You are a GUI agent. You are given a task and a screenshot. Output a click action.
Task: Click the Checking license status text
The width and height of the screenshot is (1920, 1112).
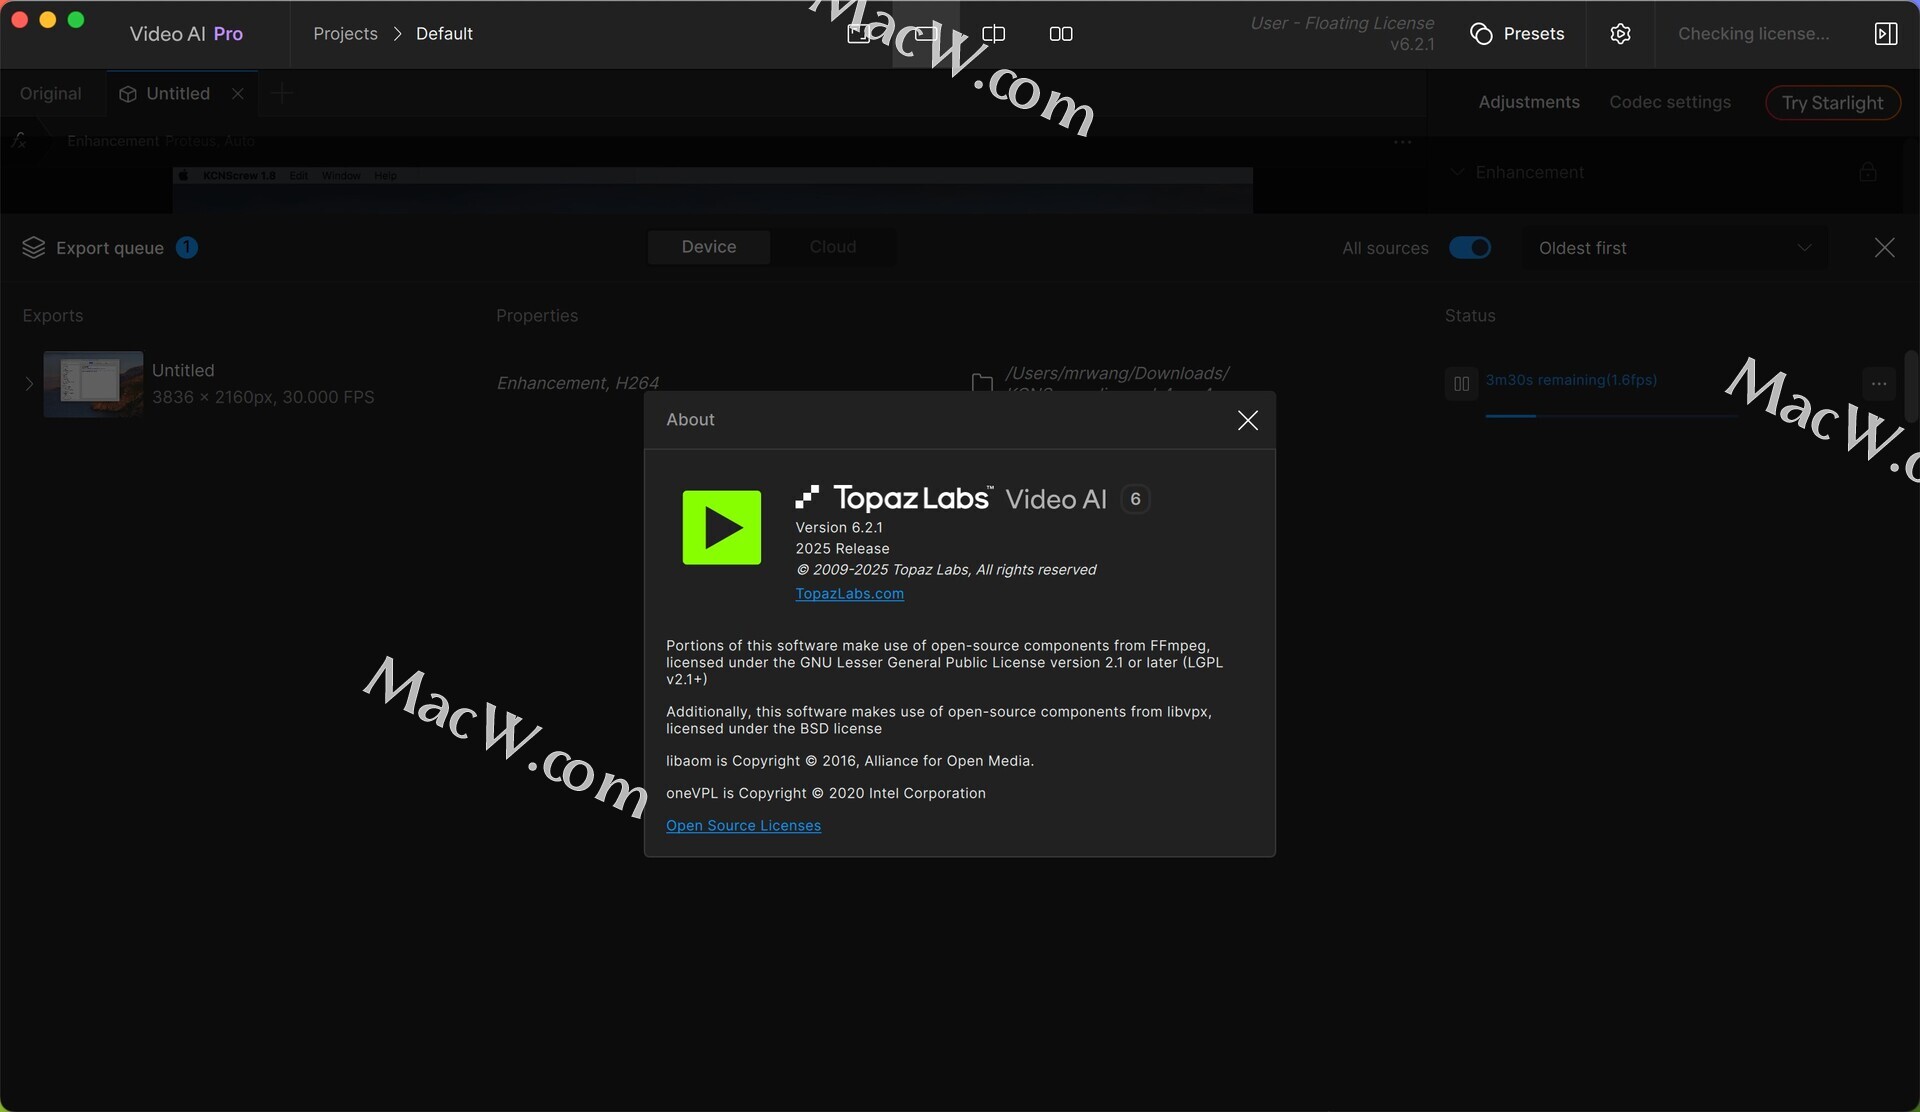tap(1753, 34)
